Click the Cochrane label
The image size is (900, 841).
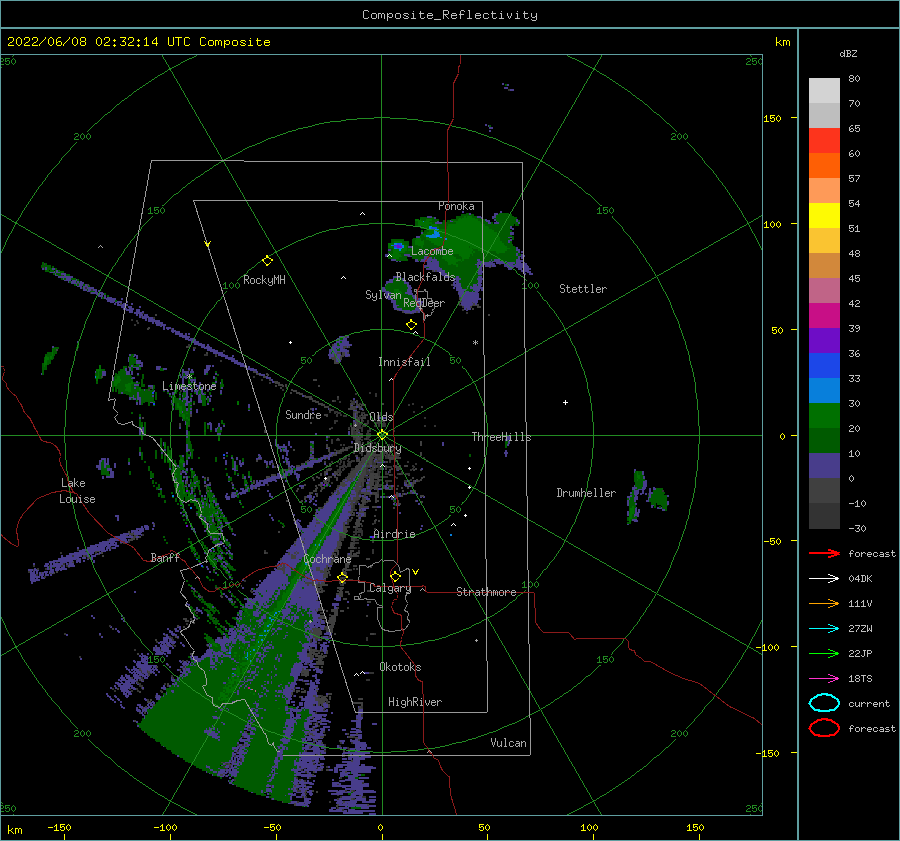327,559
